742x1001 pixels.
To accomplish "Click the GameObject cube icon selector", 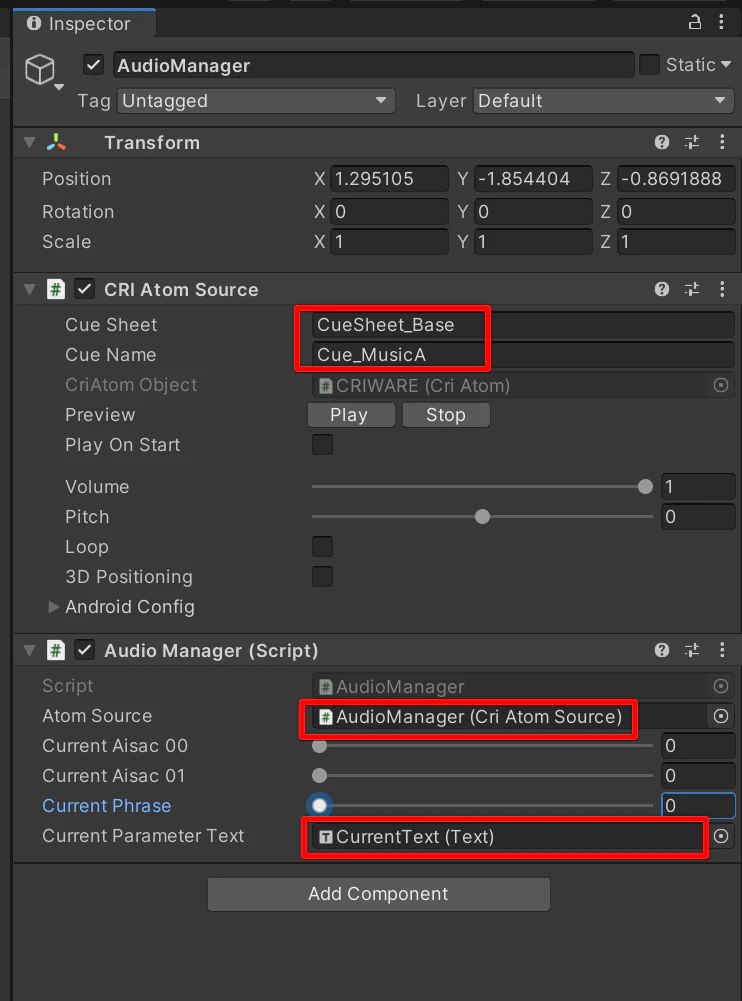I will (x=40, y=69).
